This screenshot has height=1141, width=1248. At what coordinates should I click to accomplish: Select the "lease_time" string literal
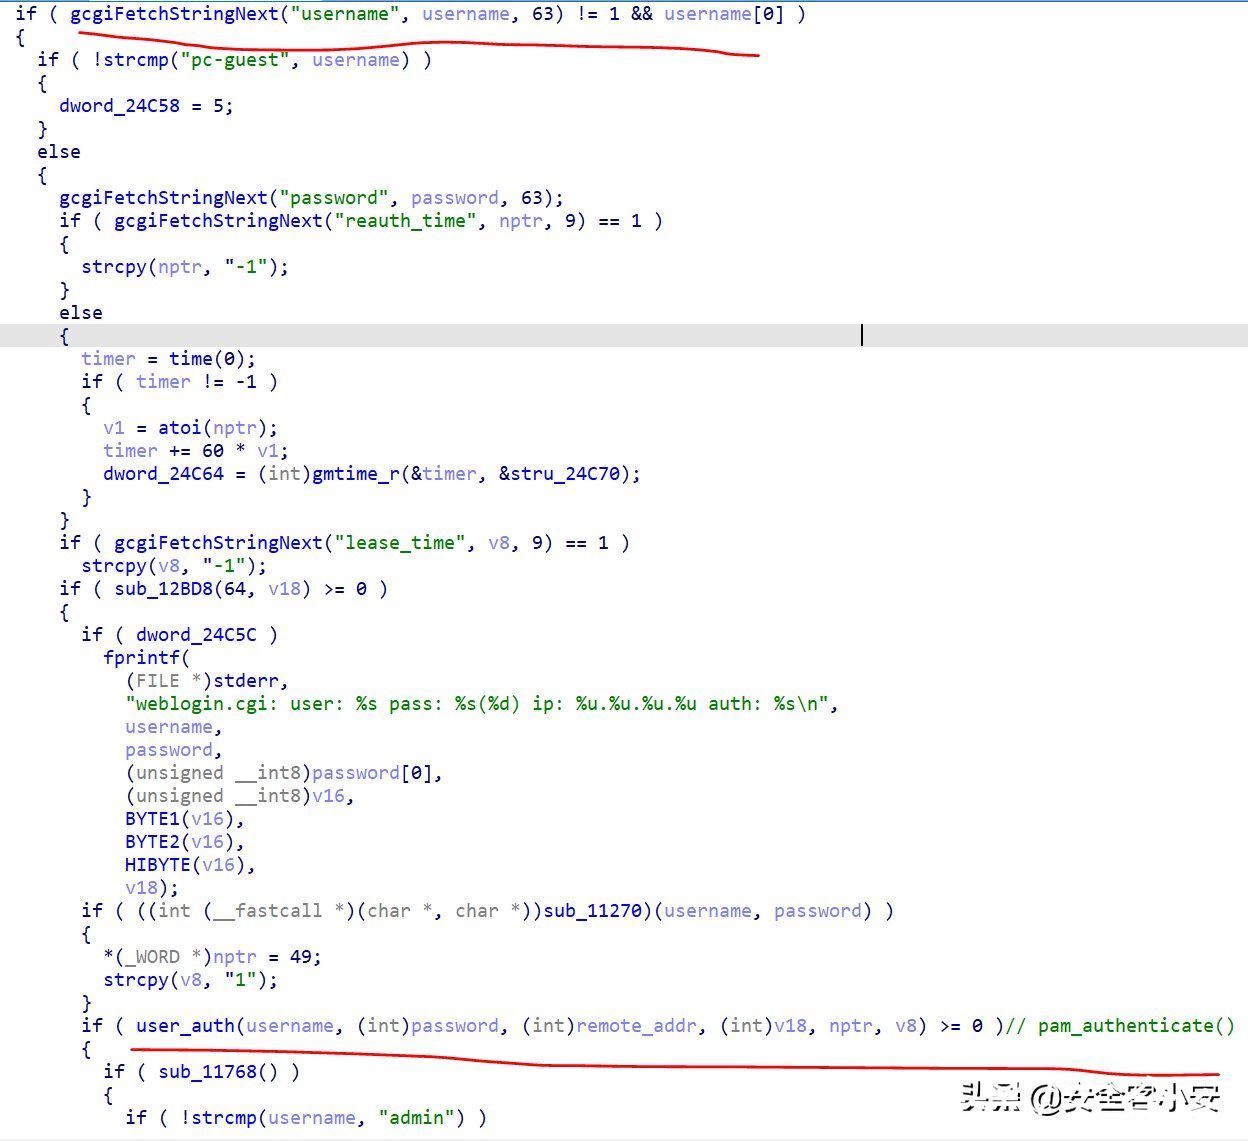tap(400, 543)
